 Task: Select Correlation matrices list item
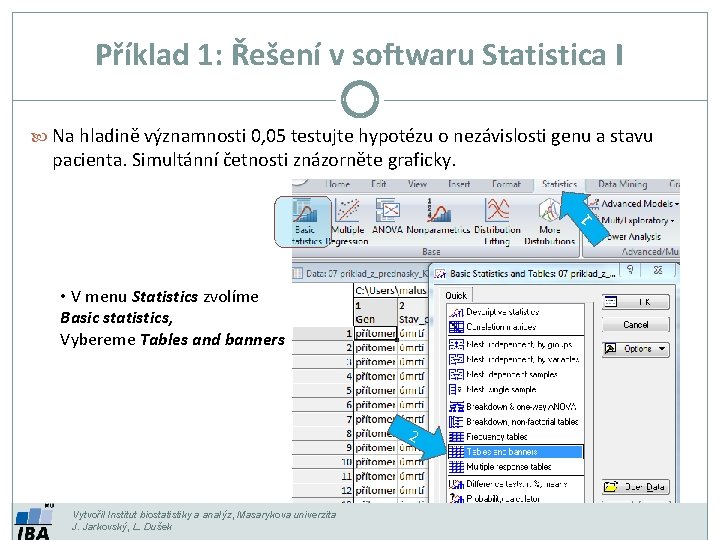[515, 327]
